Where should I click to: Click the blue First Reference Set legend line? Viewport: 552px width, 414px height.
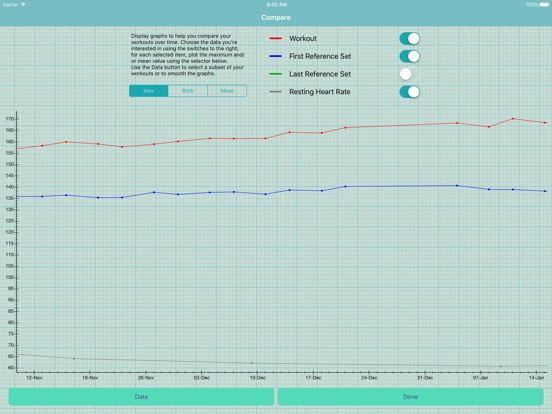[x=276, y=56]
